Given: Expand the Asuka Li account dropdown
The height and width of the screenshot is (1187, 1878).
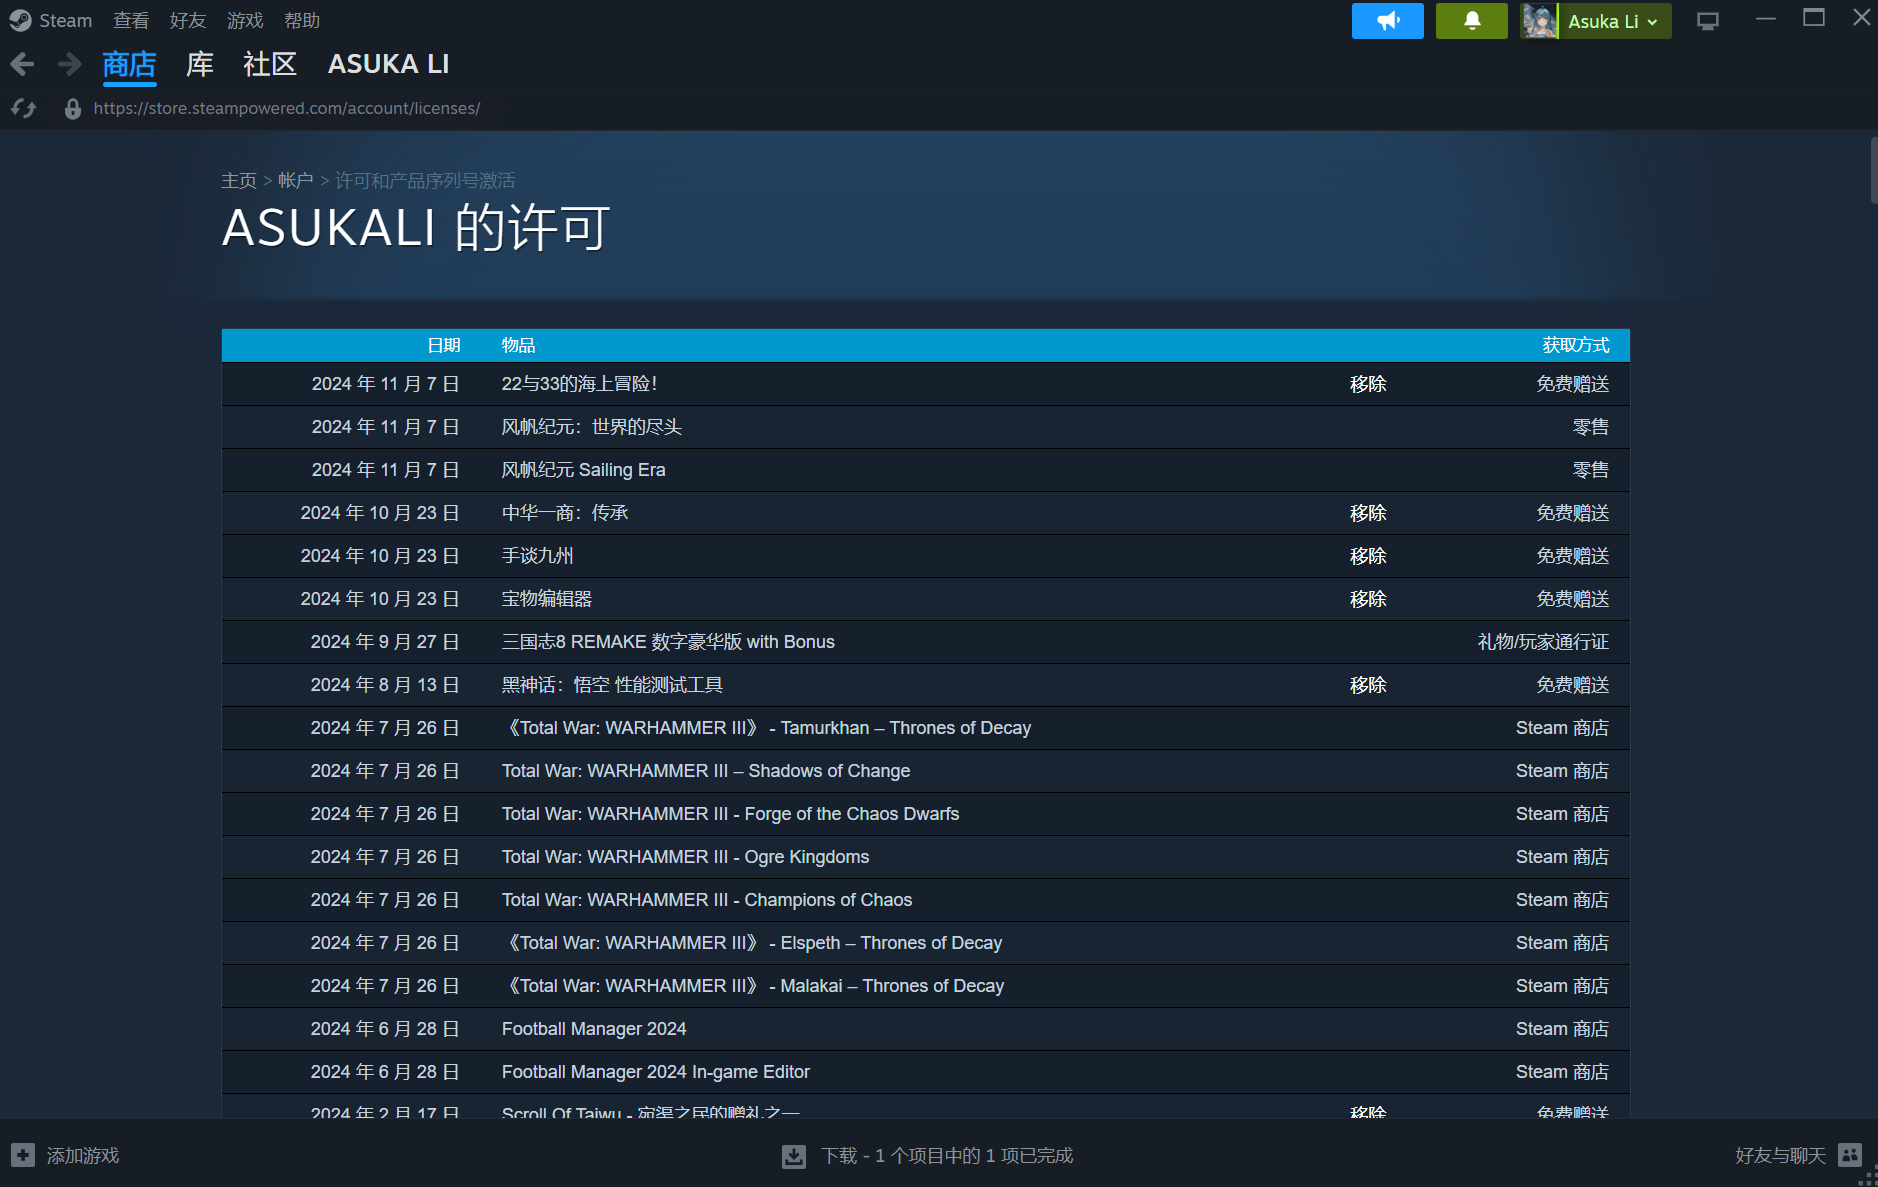Looking at the screenshot, I should click(1614, 21).
